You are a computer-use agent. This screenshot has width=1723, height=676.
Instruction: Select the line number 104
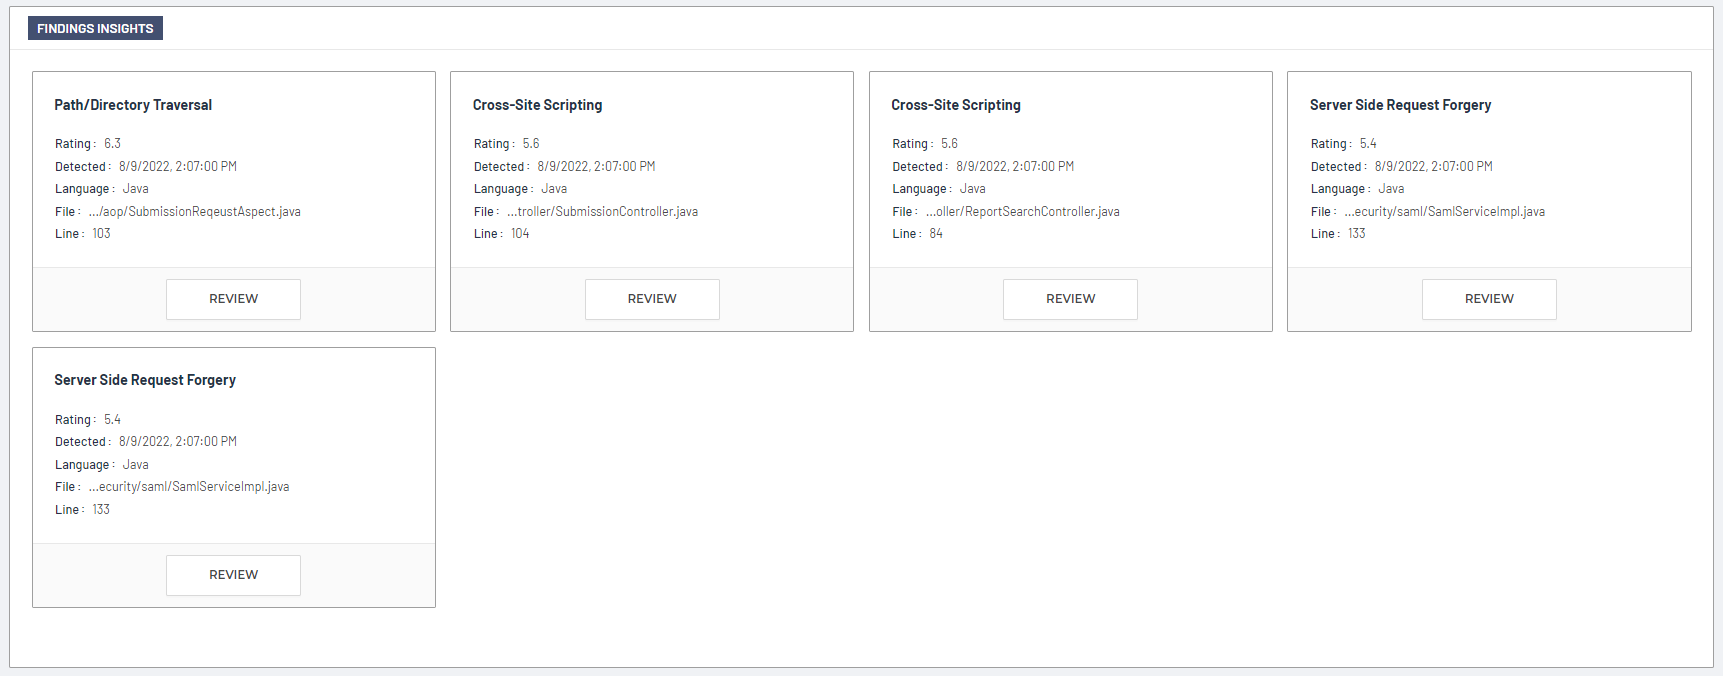coord(520,234)
